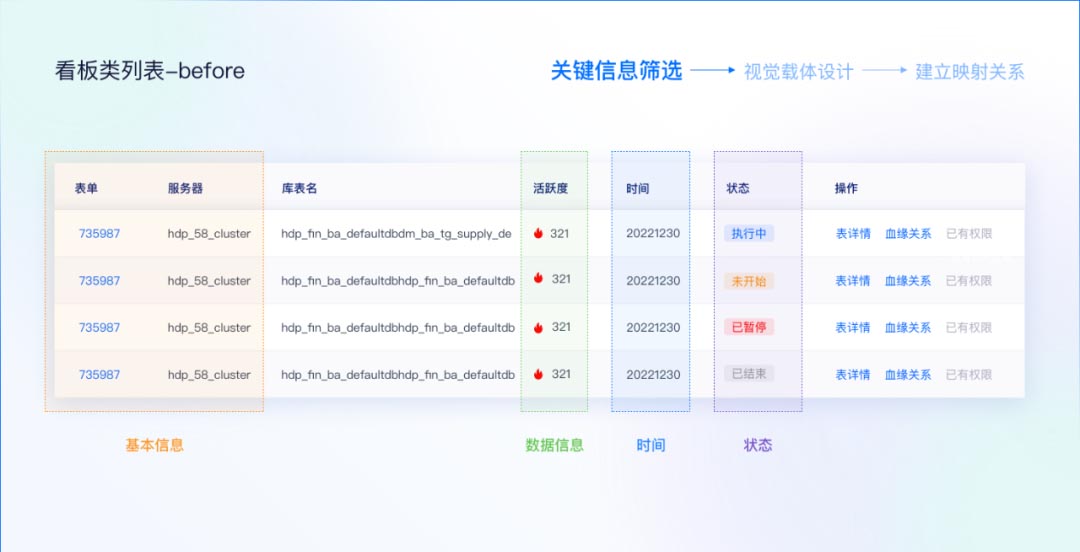Click the 活跃度 column header
1080x552 pixels.
550,188
